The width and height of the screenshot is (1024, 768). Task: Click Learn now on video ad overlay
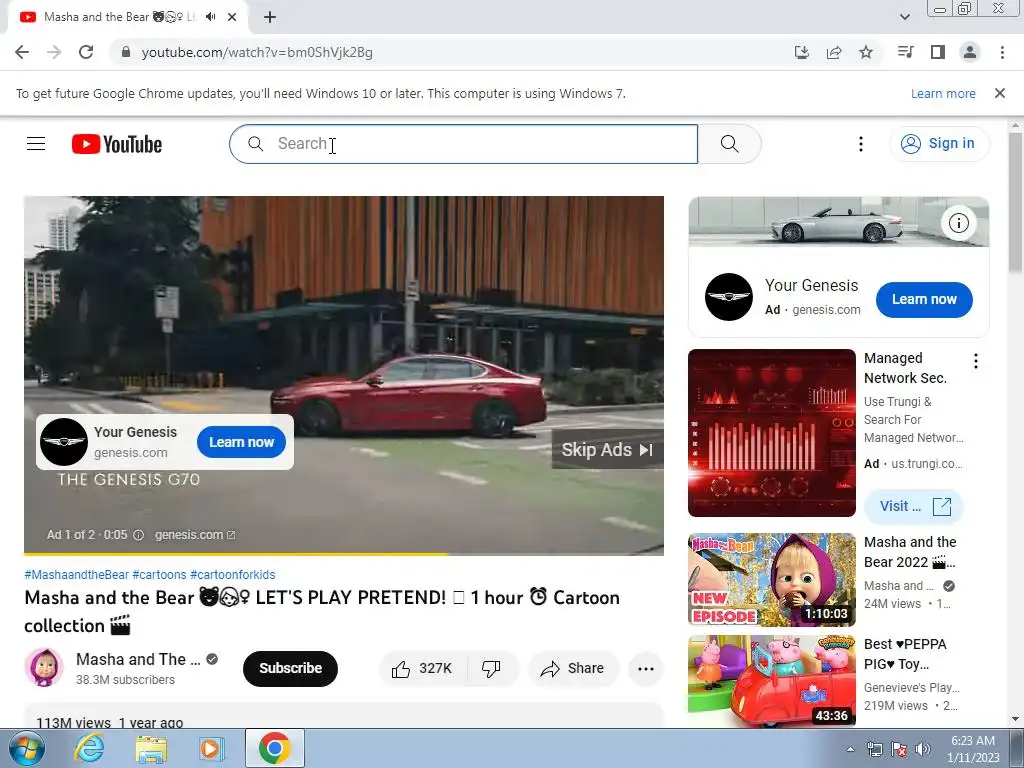241,442
